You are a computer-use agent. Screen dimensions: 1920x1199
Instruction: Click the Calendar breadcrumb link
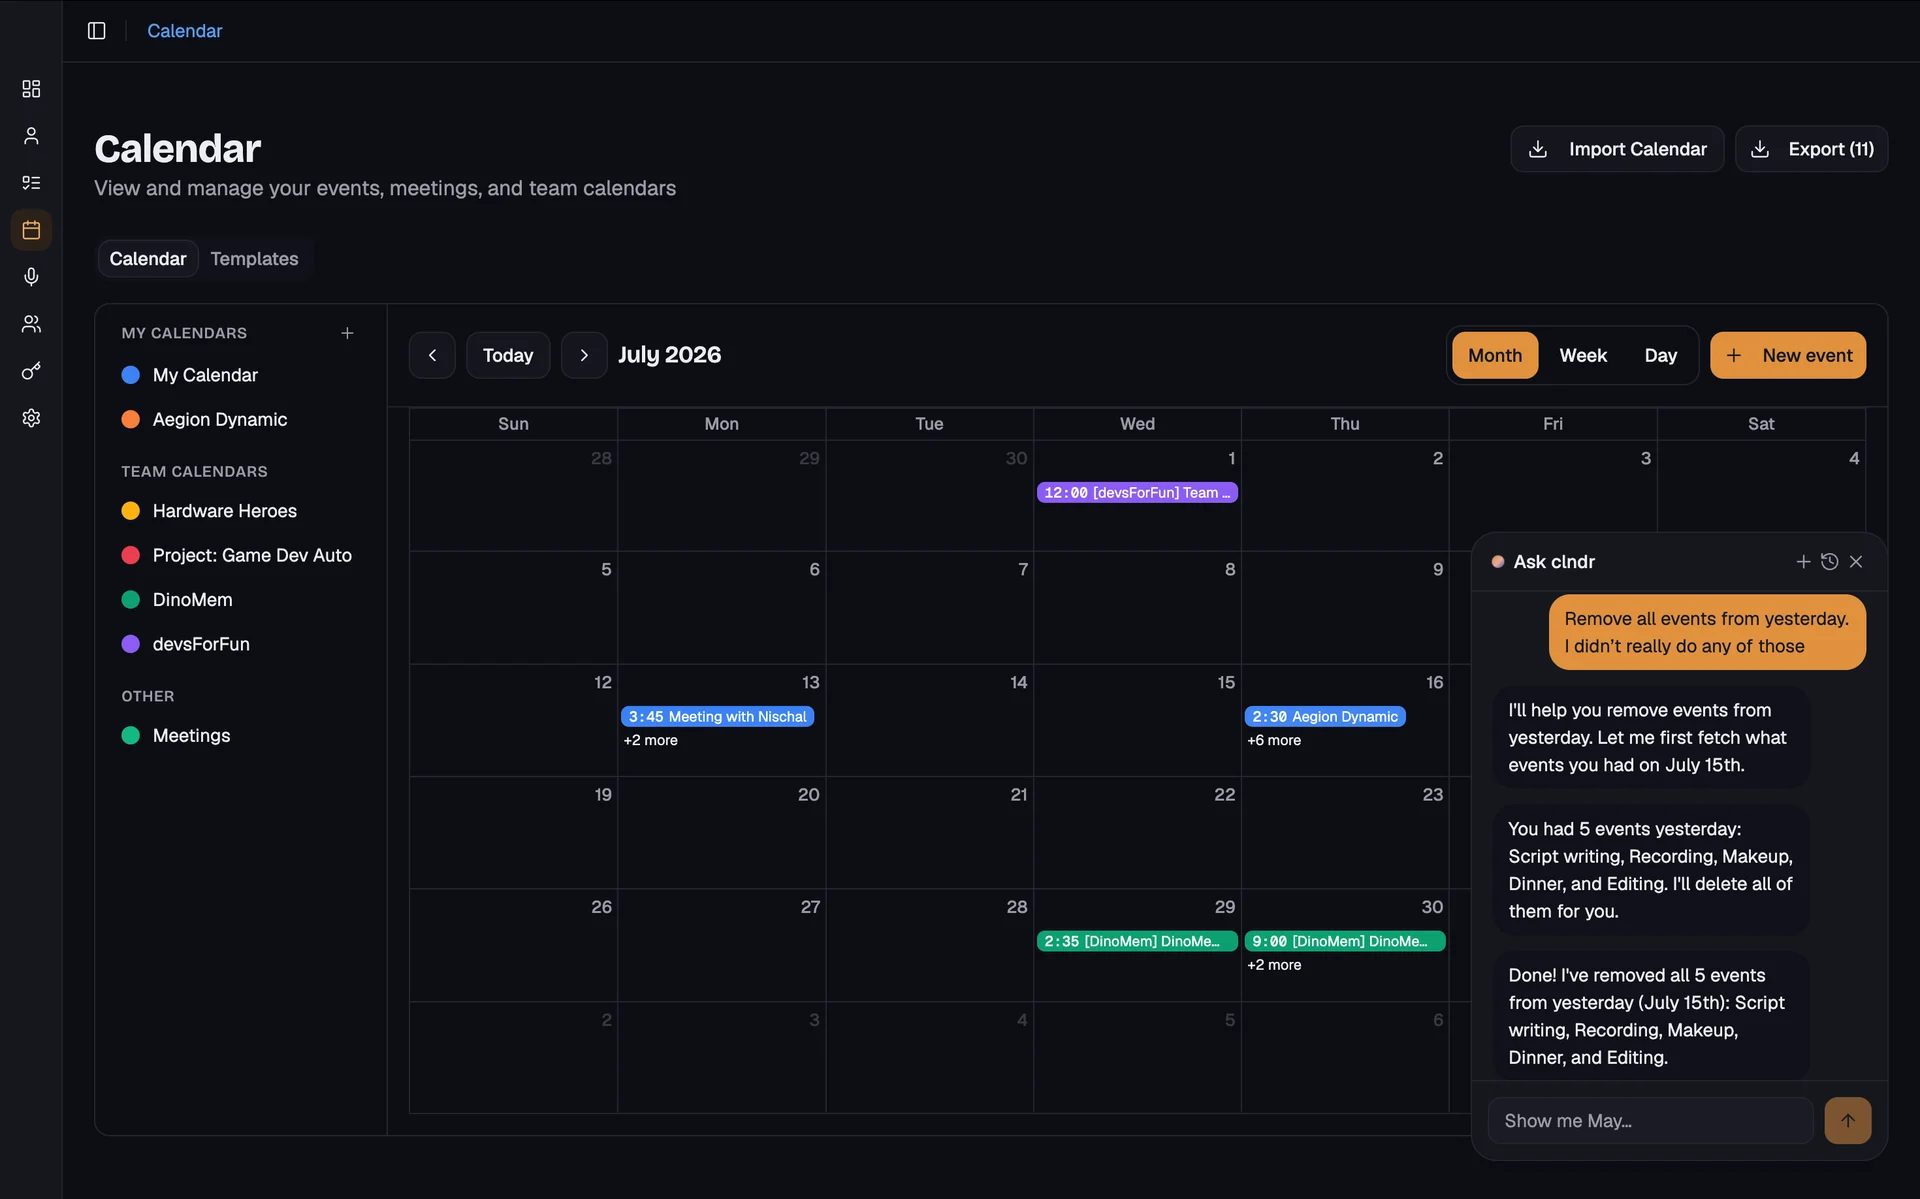click(x=185, y=31)
